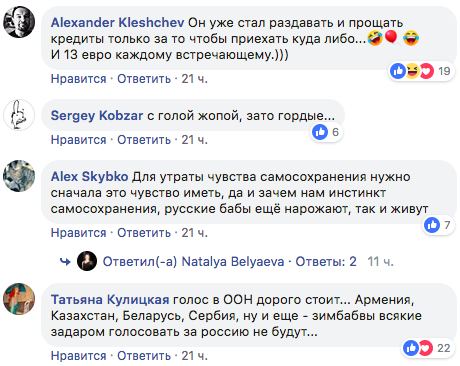Open the 21 ч. timestamp on Kobzar's comment
Viewport: 460px width, 366px height.
tap(195, 140)
